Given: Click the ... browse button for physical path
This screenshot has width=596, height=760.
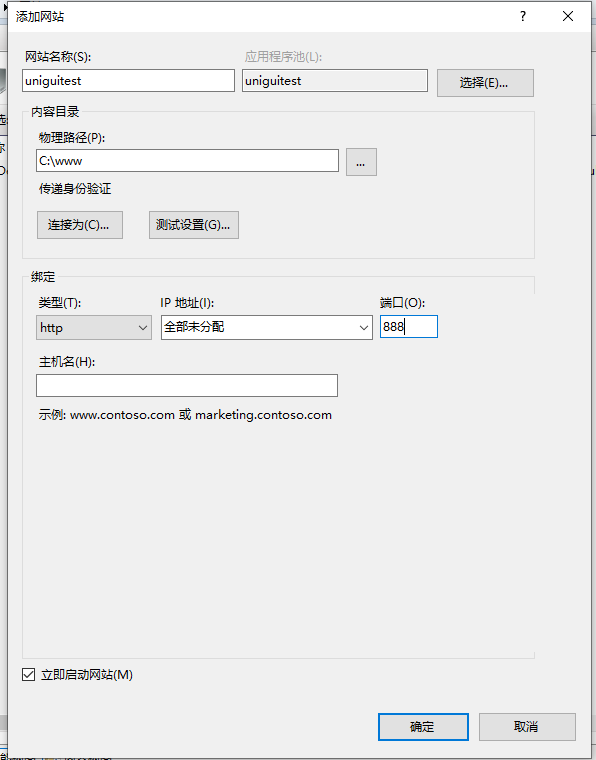Looking at the screenshot, I should [361, 162].
